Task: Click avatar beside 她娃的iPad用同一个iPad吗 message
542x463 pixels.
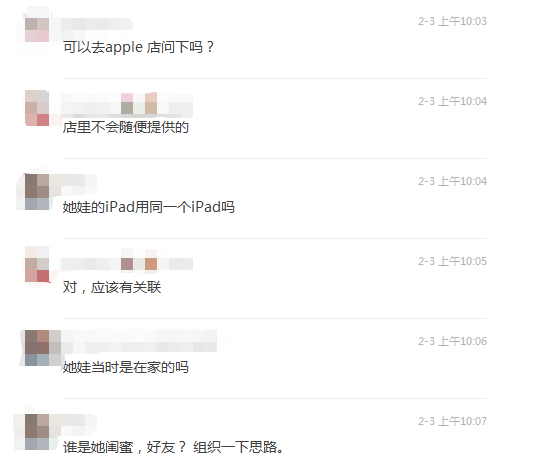Action: (37, 192)
